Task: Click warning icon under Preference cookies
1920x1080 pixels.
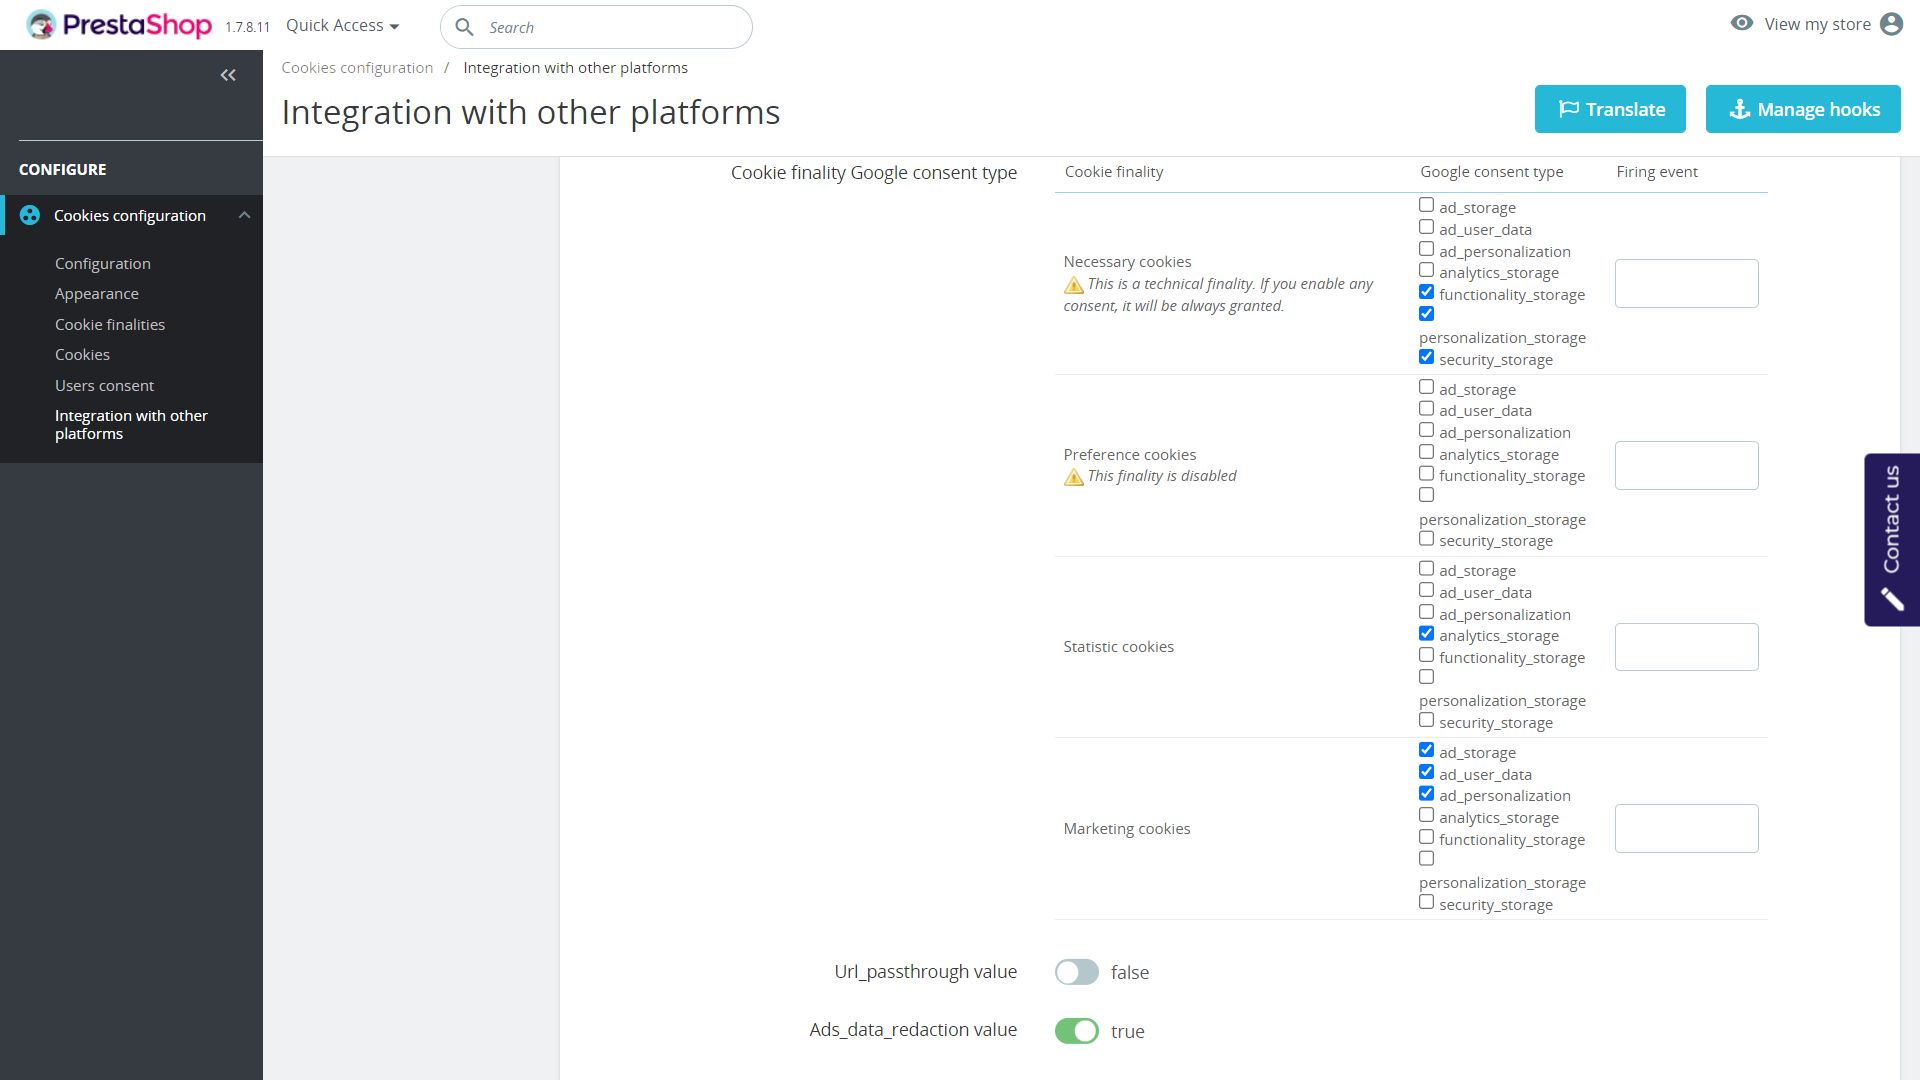Action: click(1073, 477)
